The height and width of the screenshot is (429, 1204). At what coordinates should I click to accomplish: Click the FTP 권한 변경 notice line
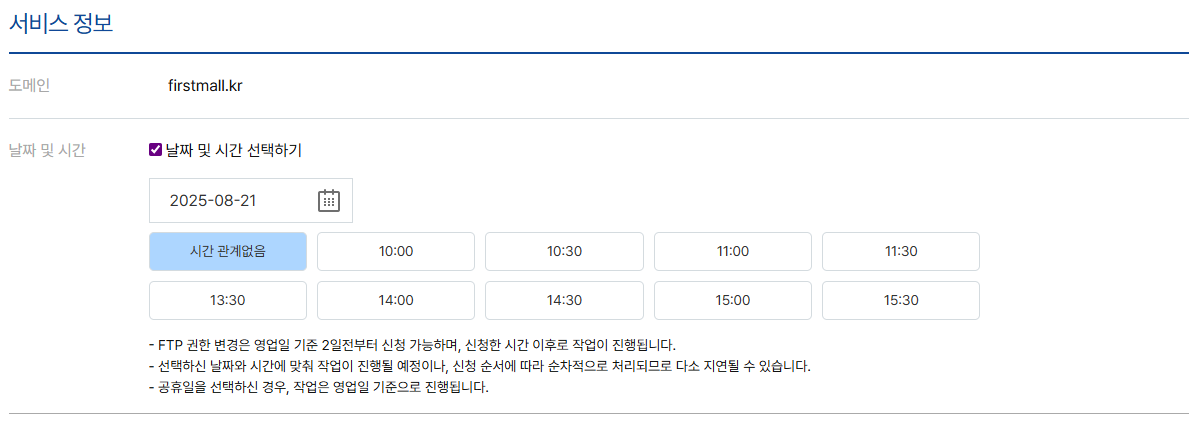click(x=412, y=344)
